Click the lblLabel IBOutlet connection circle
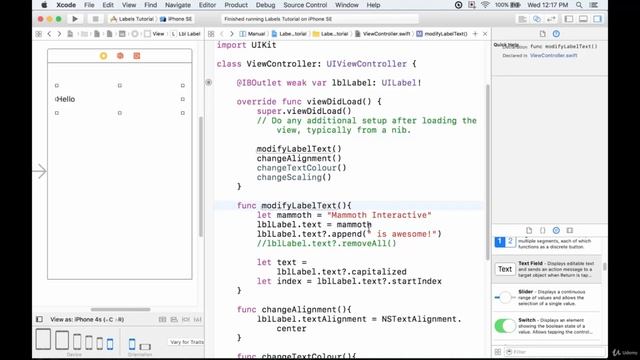This screenshot has height=360, width=640. pos(209,82)
